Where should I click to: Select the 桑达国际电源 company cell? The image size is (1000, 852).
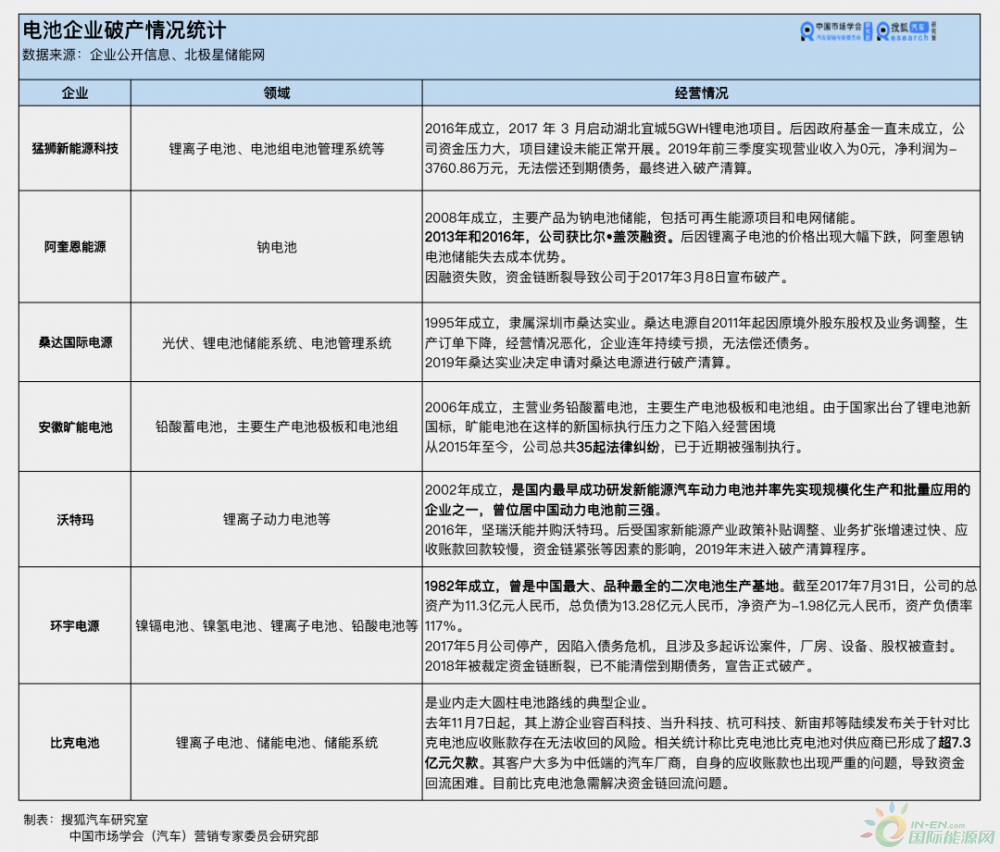click(x=75, y=342)
